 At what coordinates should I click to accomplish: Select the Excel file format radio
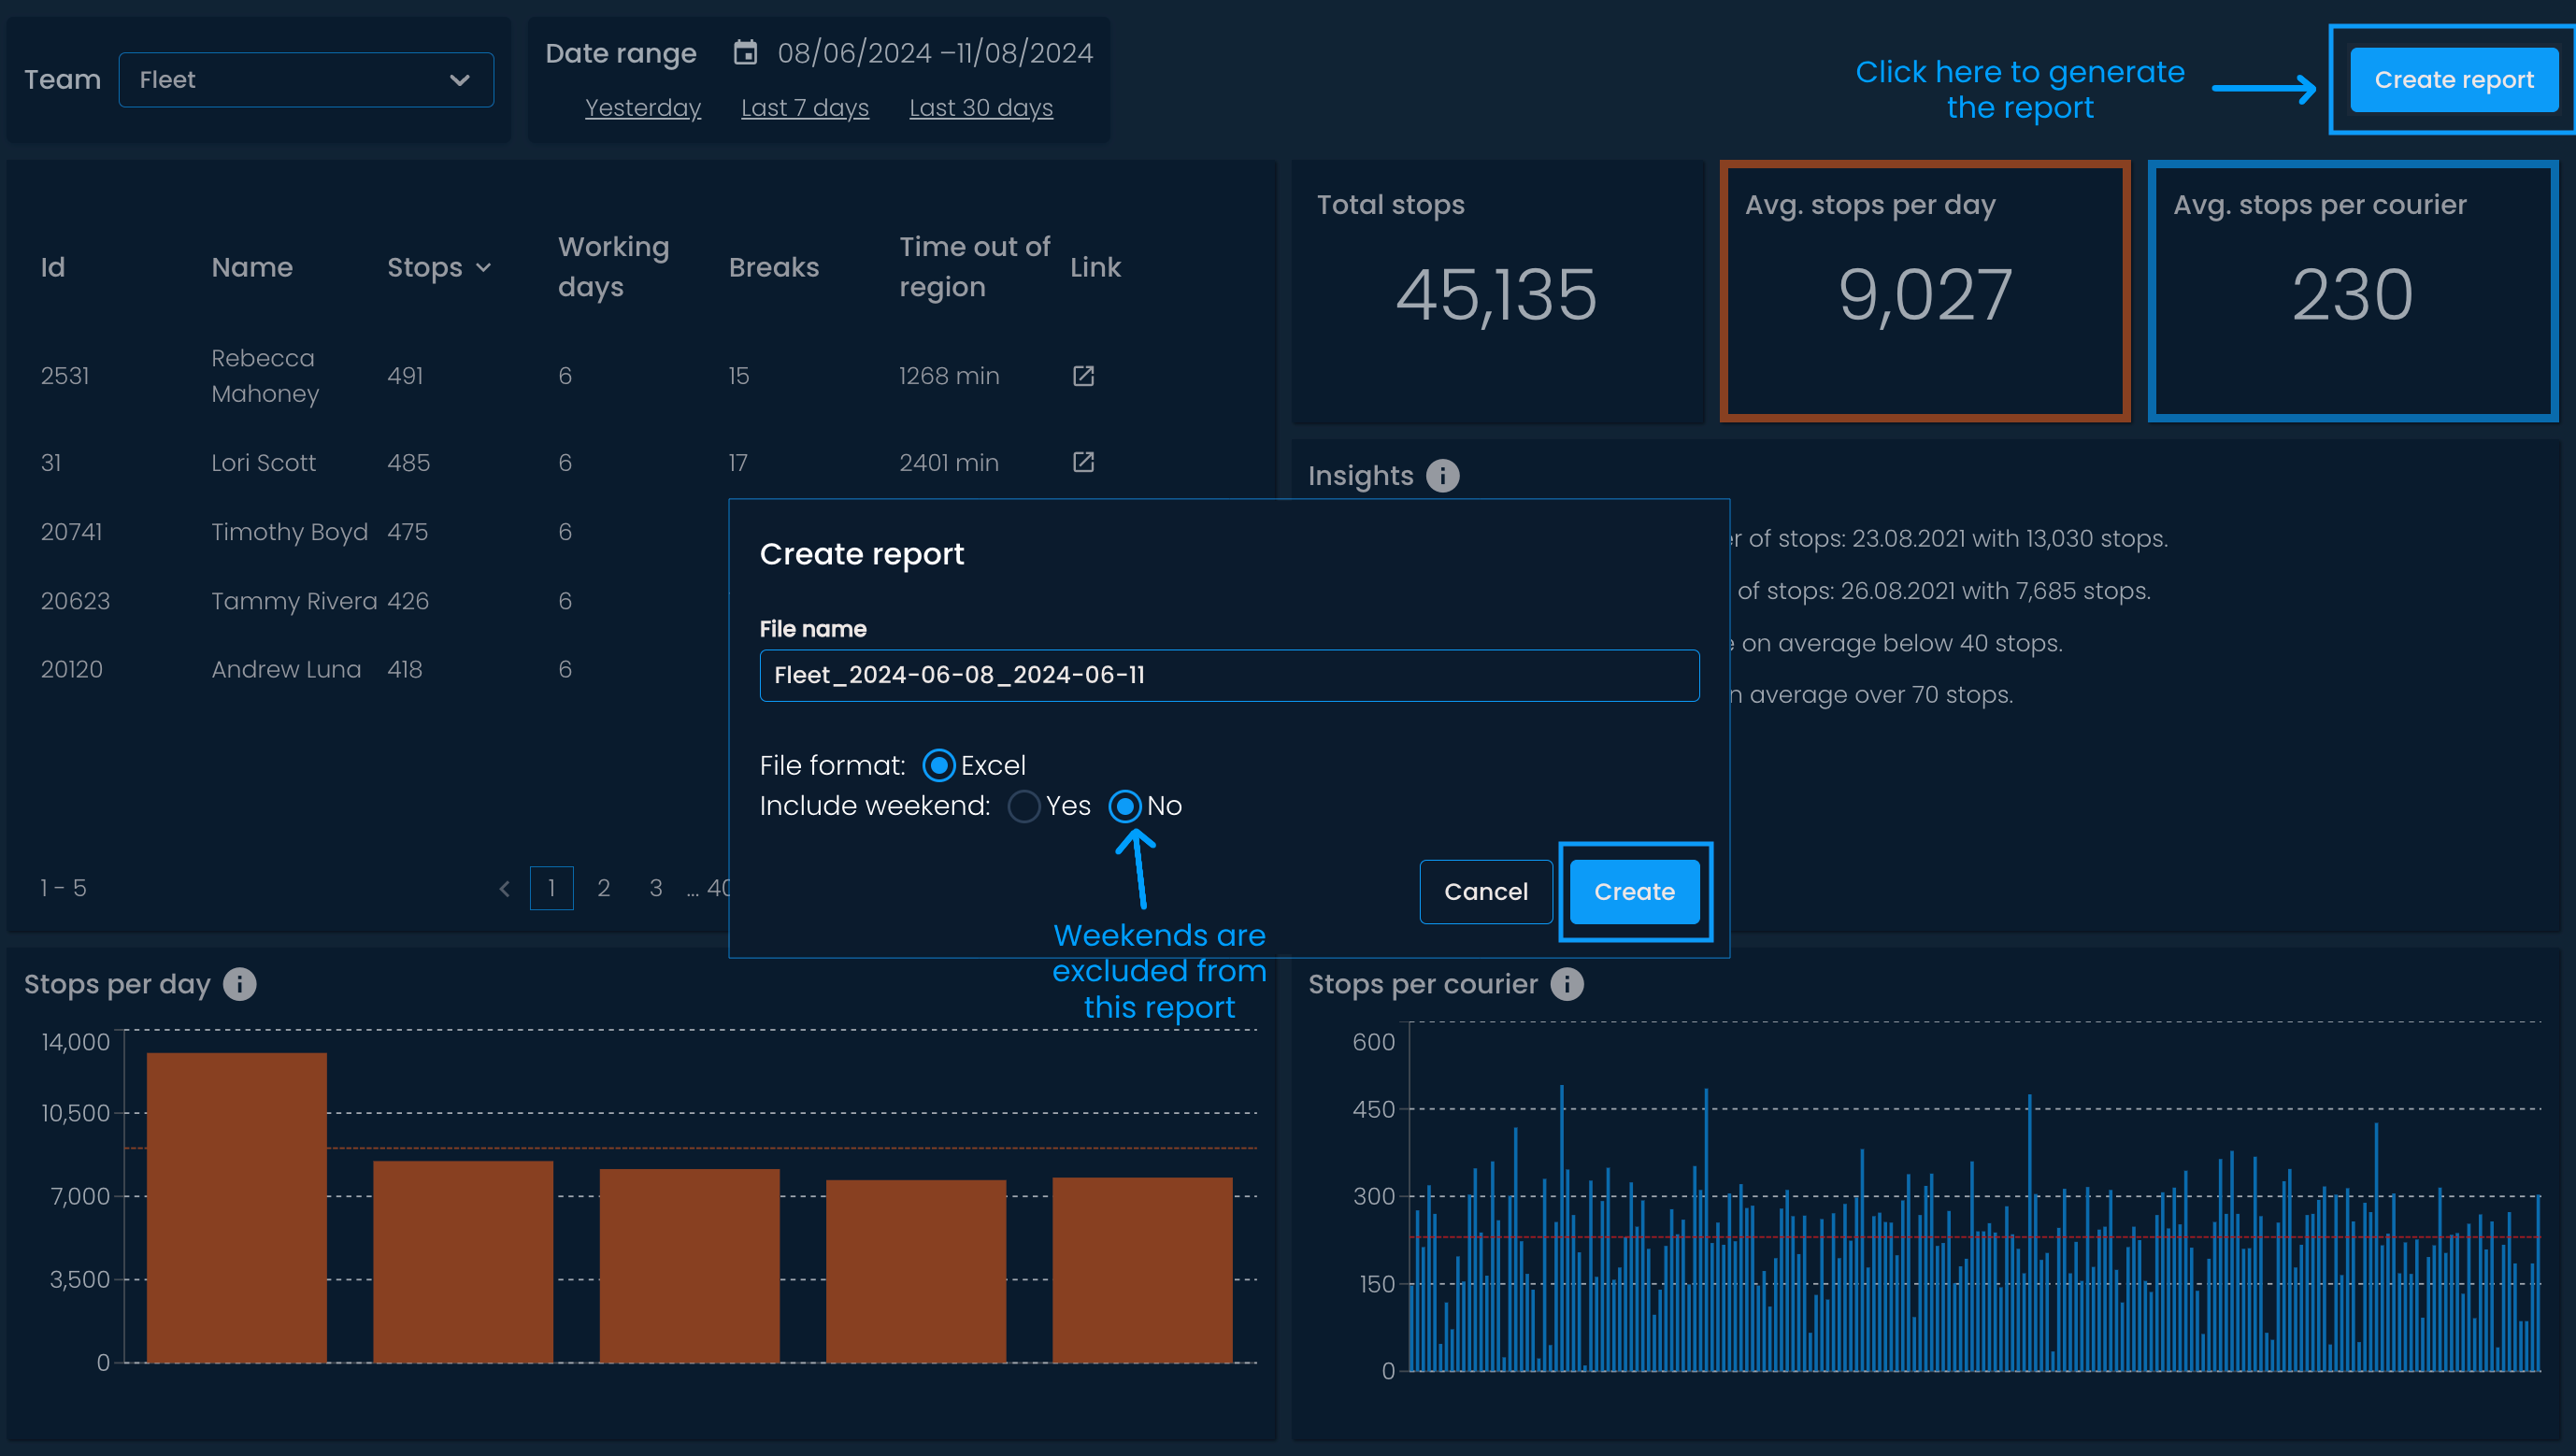click(938, 766)
